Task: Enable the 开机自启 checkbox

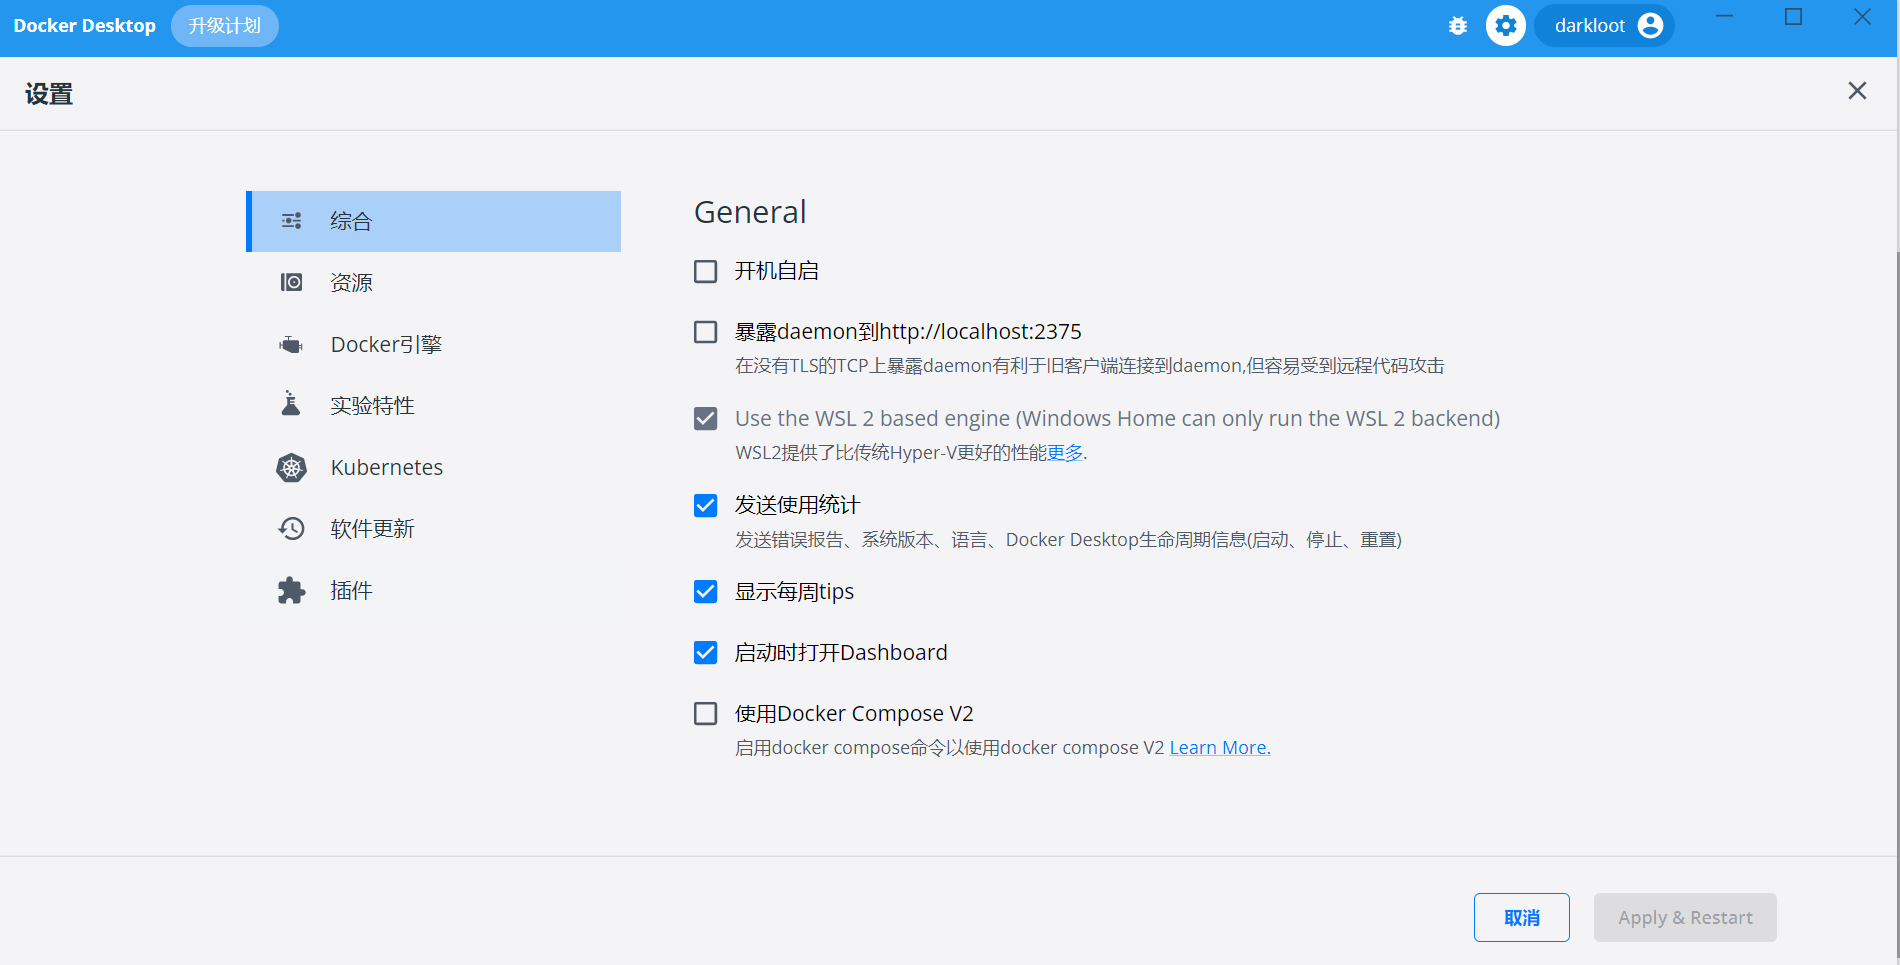Action: pyautogui.click(x=706, y=271)
